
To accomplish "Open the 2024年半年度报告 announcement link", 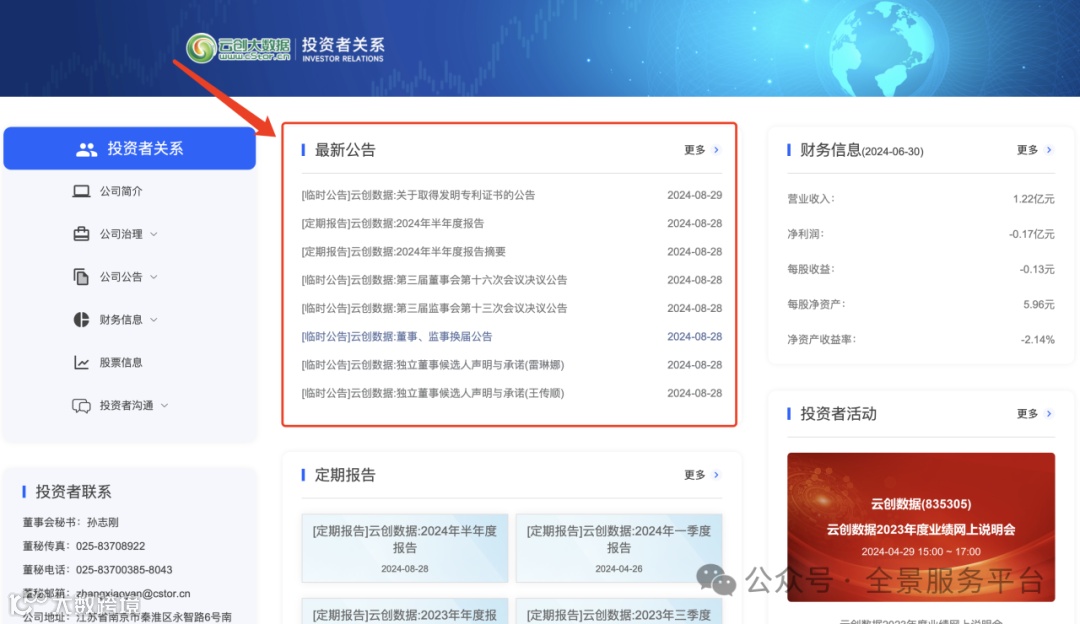I will [393, 223].
